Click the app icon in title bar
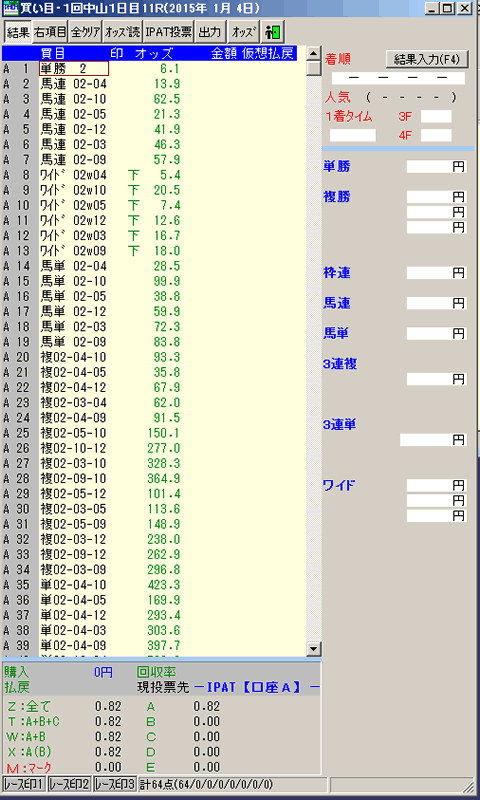Screen dimensions: 480x800 coord(10,9)
